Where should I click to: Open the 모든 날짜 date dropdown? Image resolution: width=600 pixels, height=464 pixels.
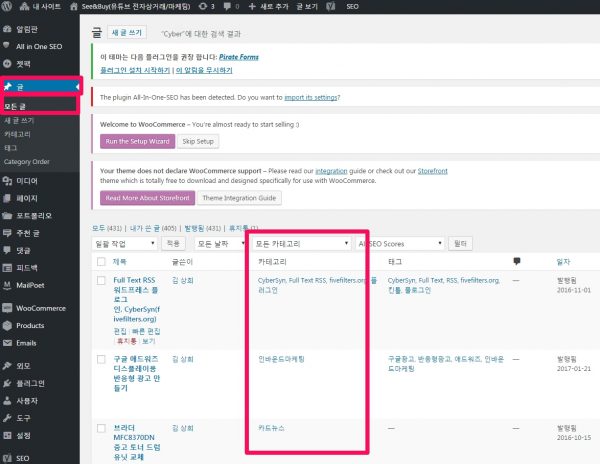(220, 244)
